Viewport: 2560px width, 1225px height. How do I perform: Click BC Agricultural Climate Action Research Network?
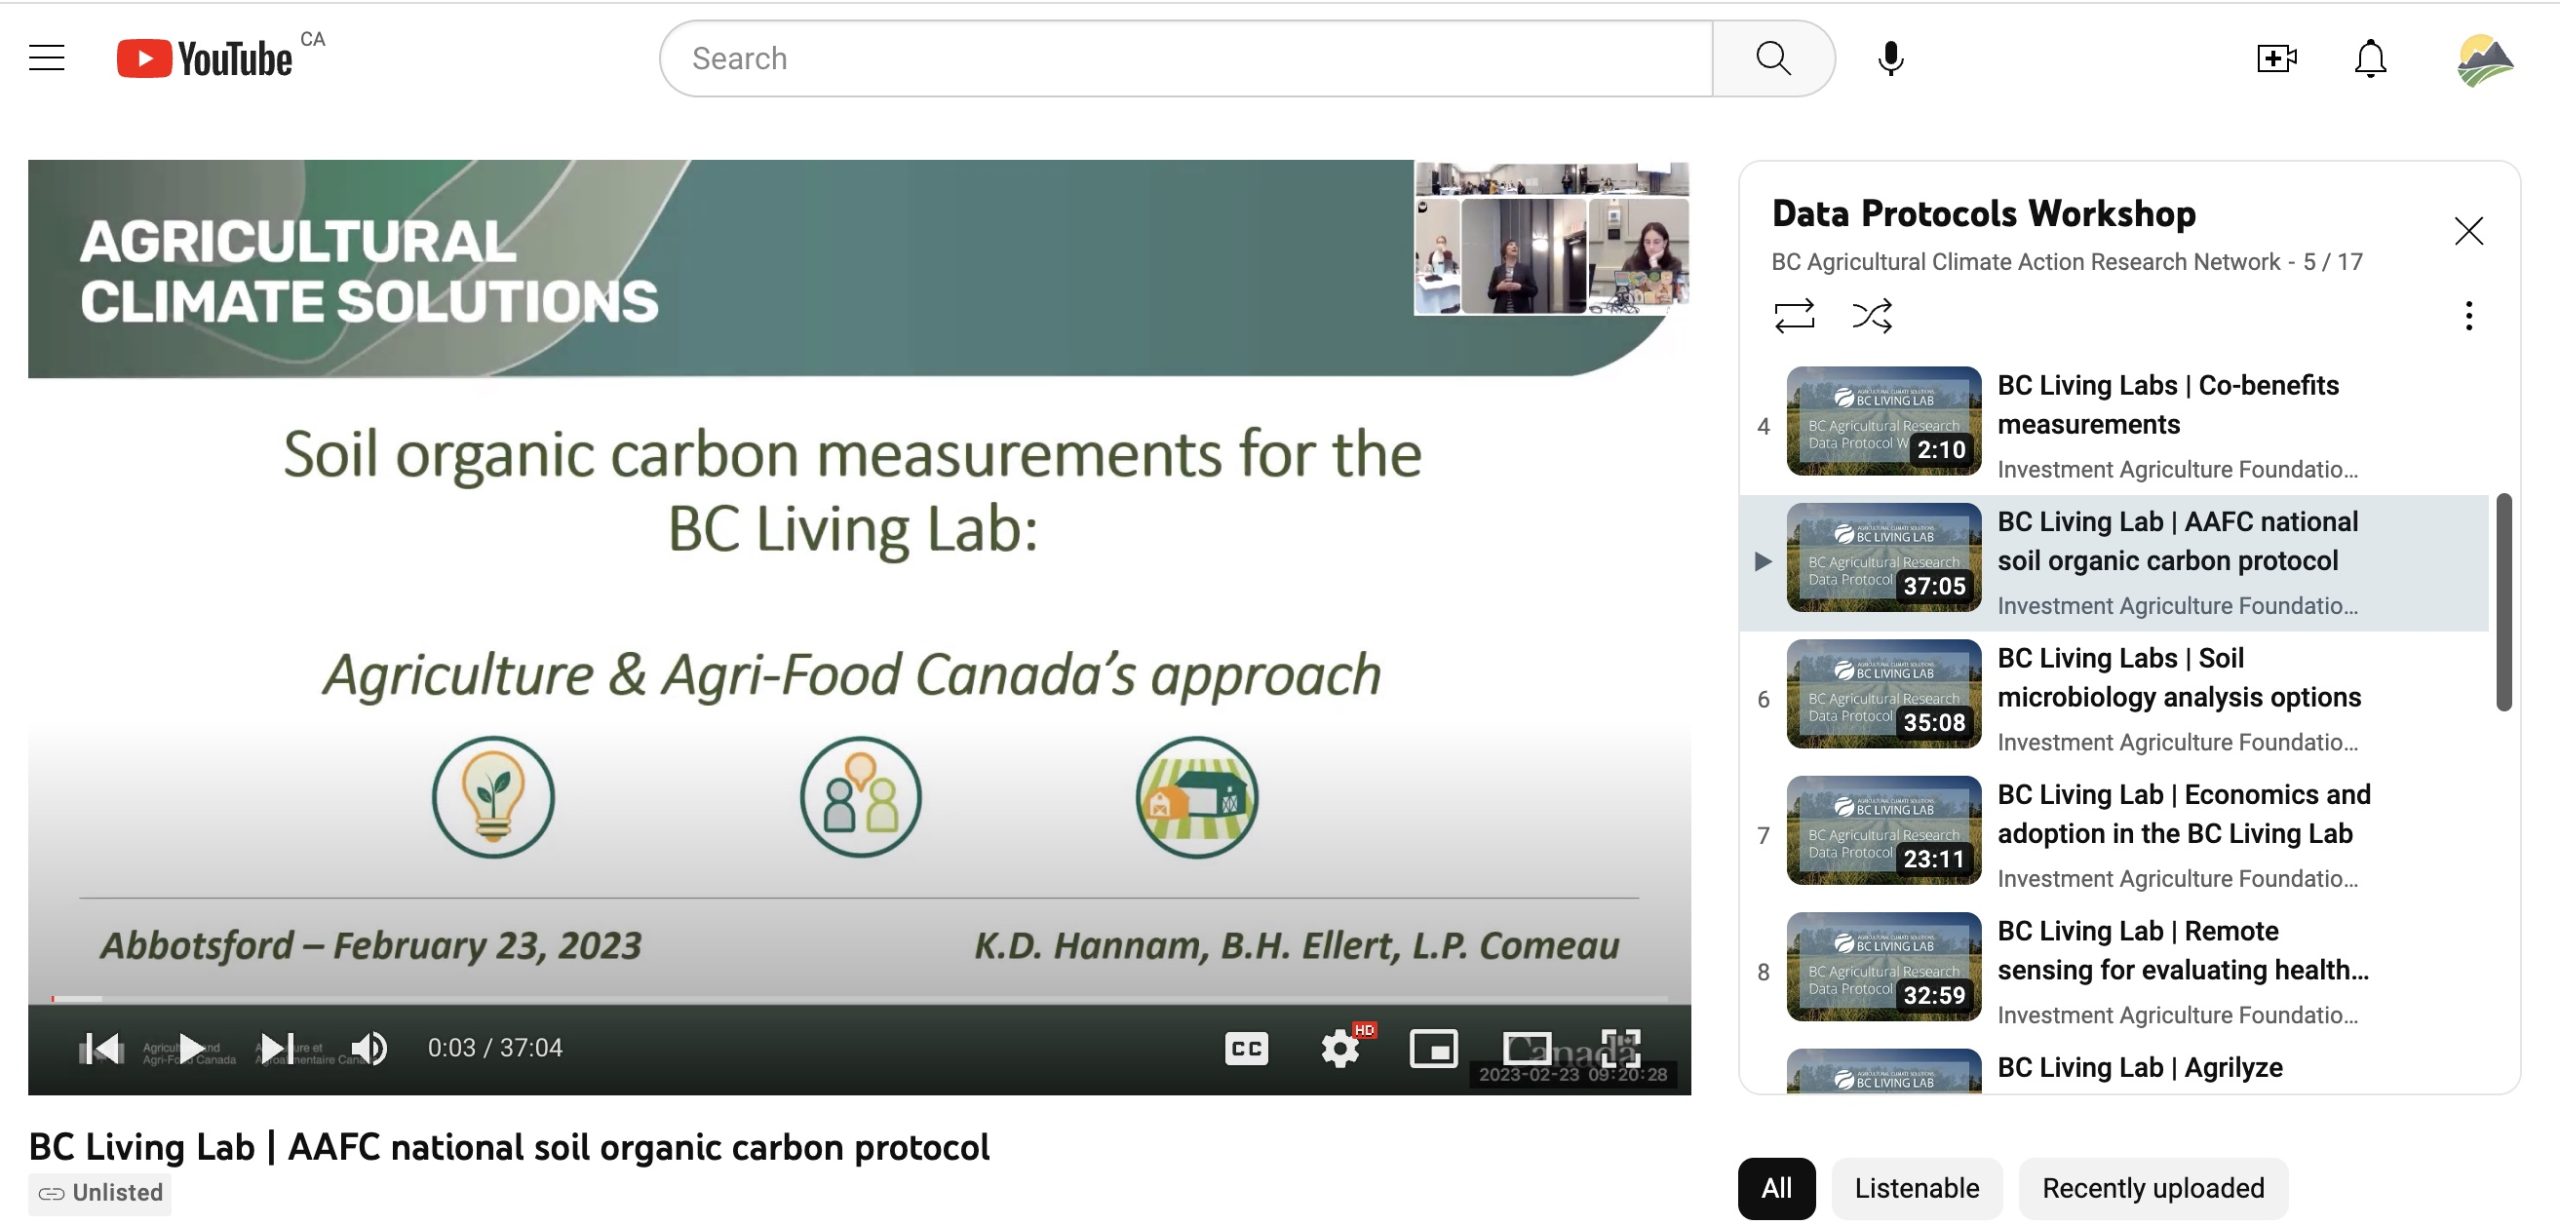tap(2026, 262)
